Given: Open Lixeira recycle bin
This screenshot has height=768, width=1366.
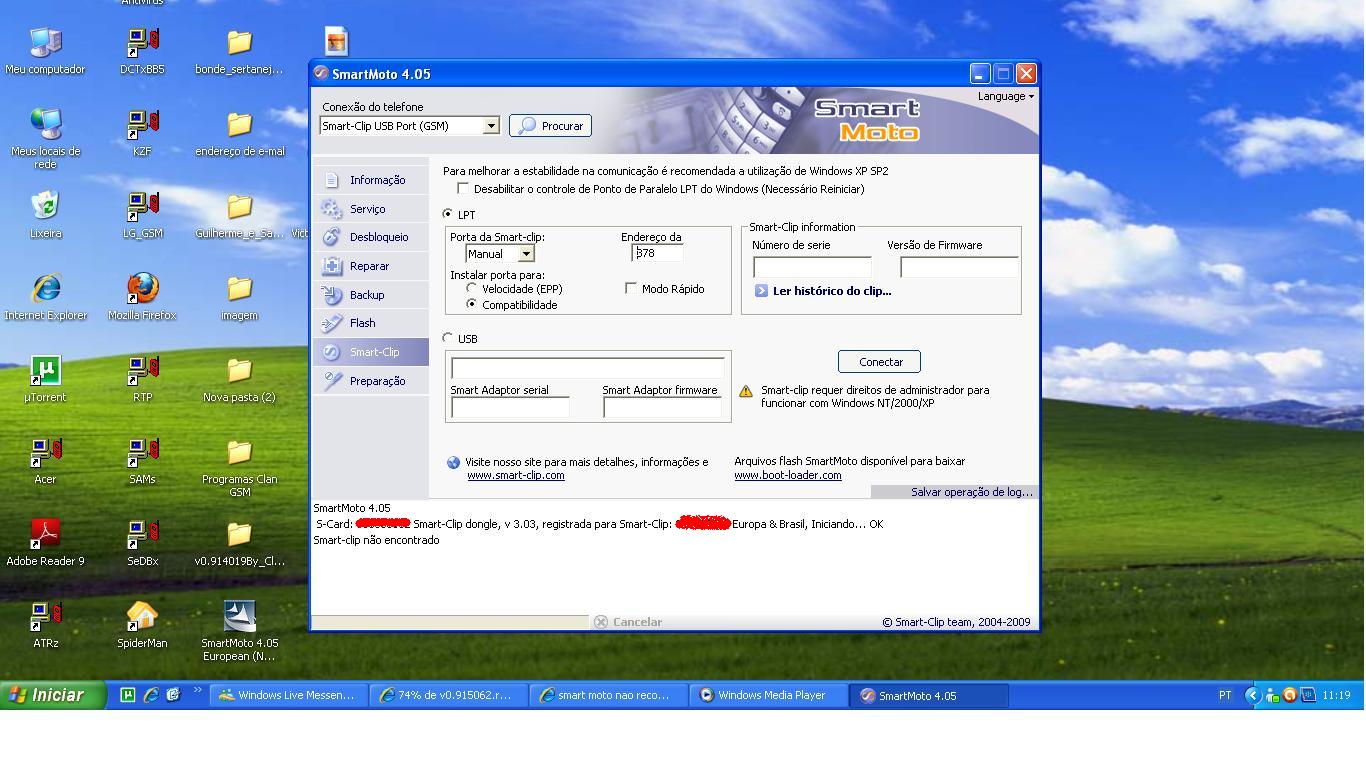Looking at the screenshot, I should [x=45, y=215].
